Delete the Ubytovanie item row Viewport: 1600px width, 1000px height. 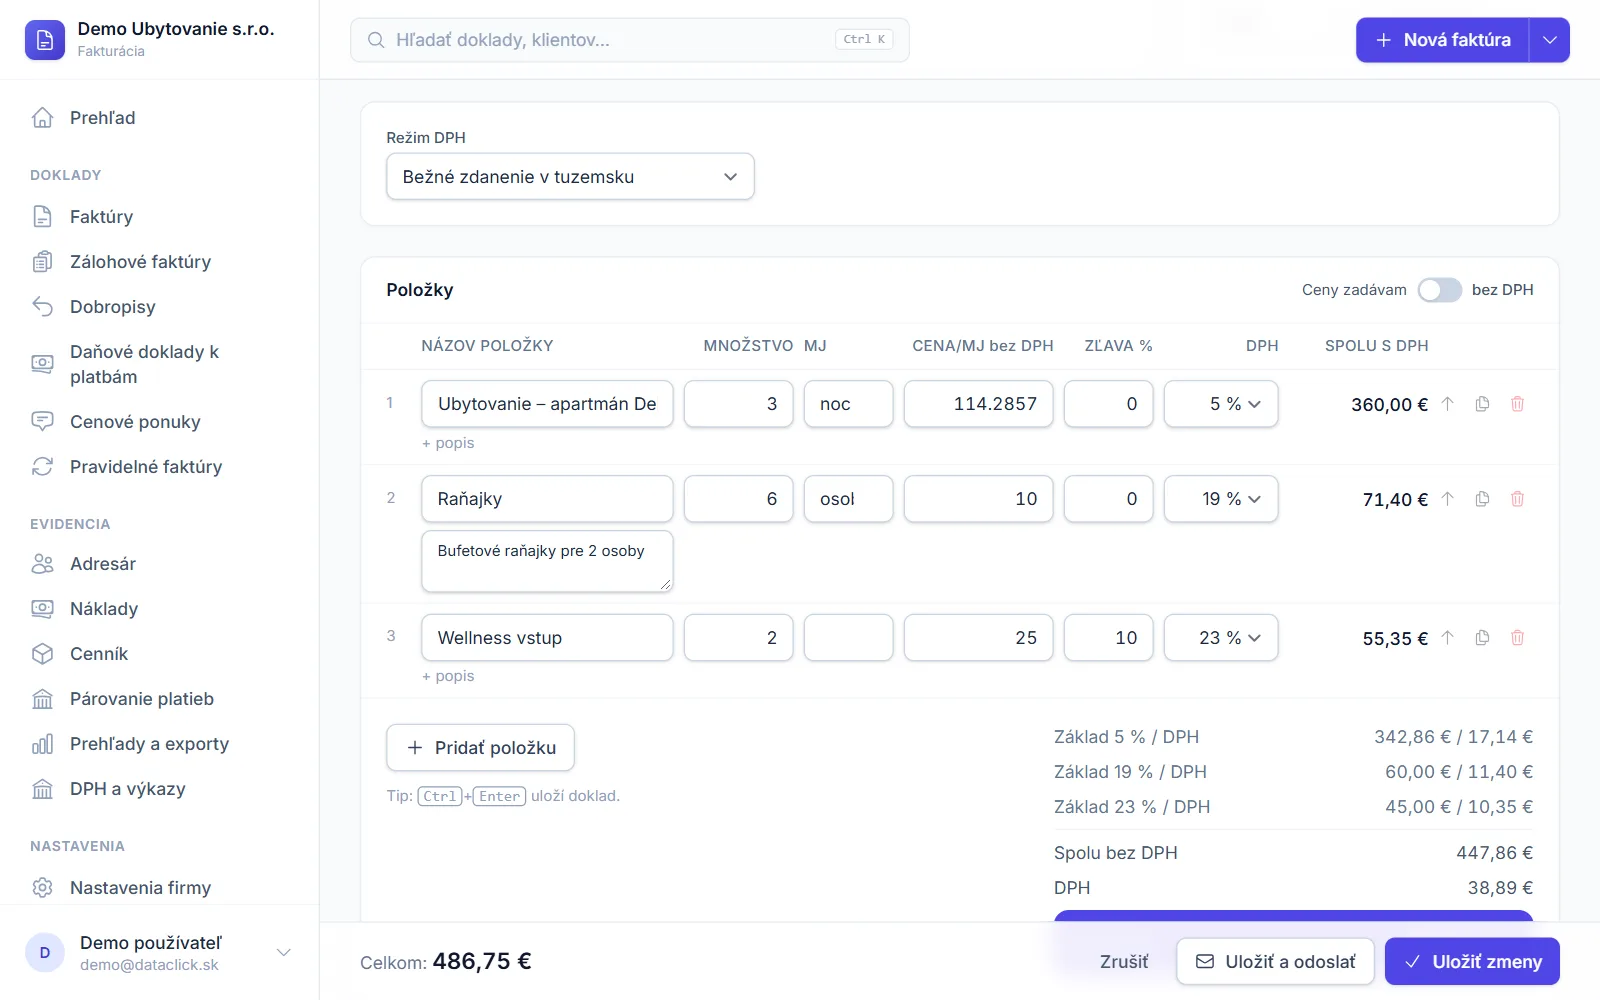click(1517, 404)
